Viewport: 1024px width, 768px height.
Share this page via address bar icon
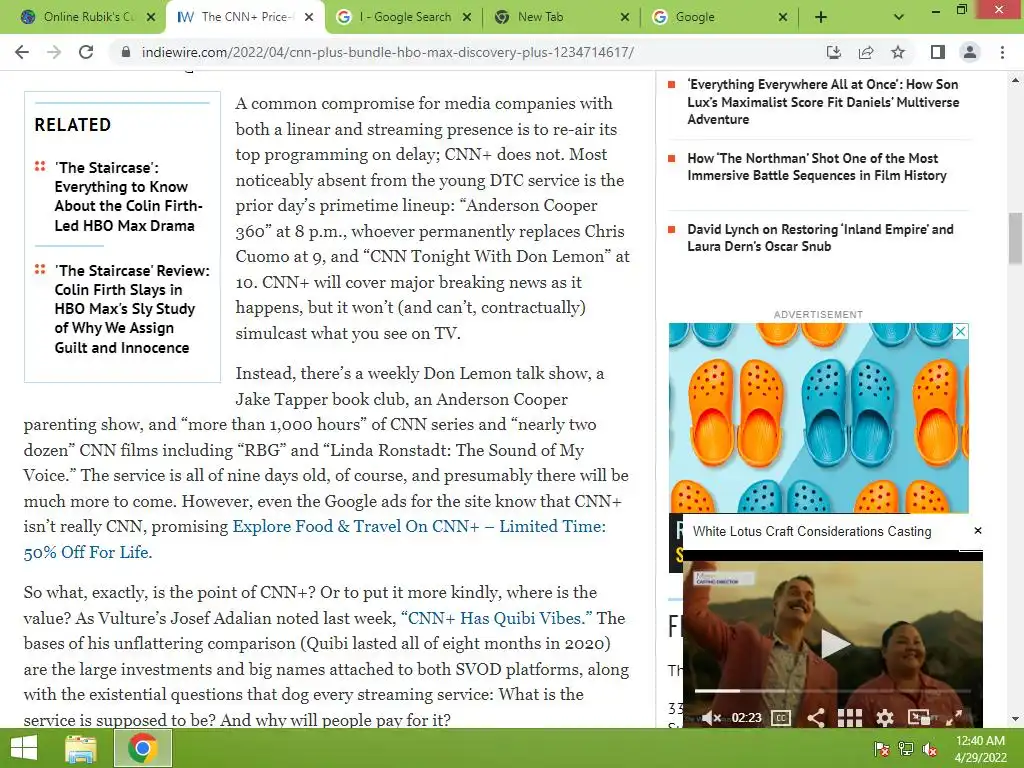866,52
